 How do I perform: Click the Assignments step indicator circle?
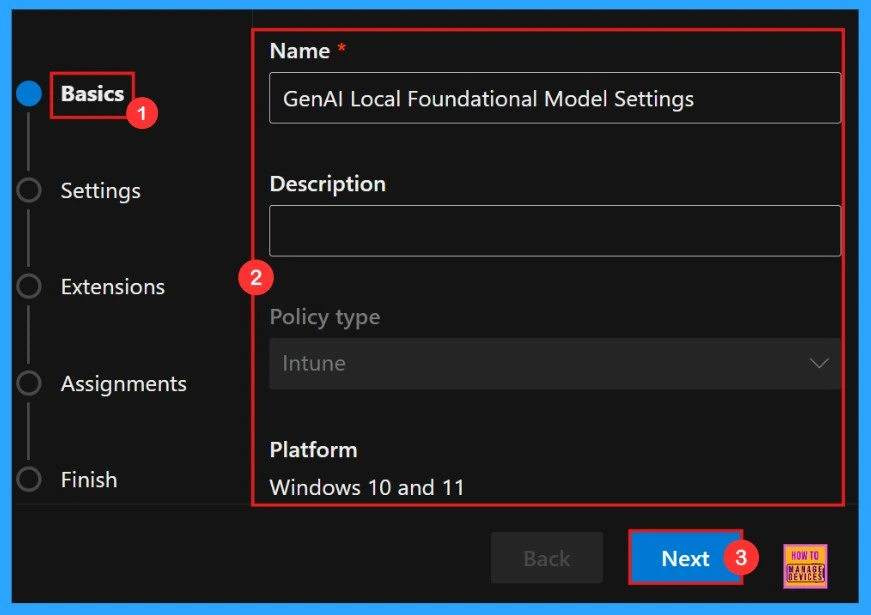coord(29,383)
